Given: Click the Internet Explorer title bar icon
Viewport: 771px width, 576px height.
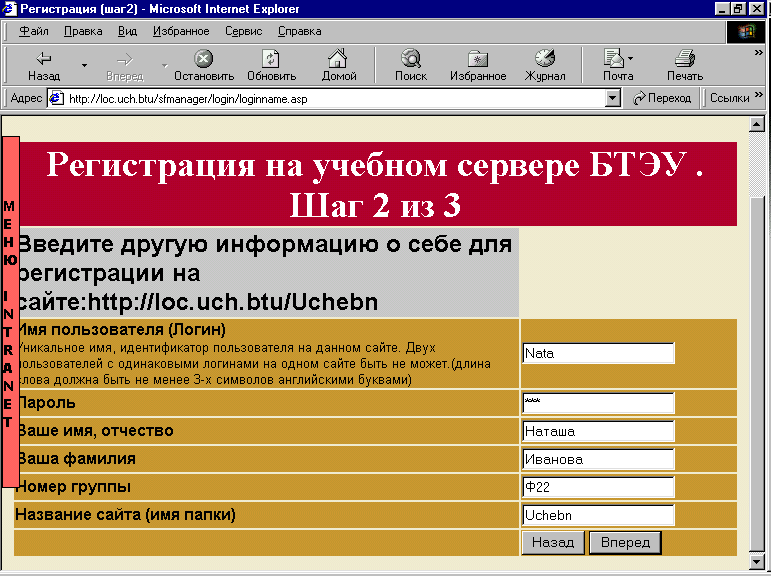Looking at the screenshot, I should click(10, 9).
